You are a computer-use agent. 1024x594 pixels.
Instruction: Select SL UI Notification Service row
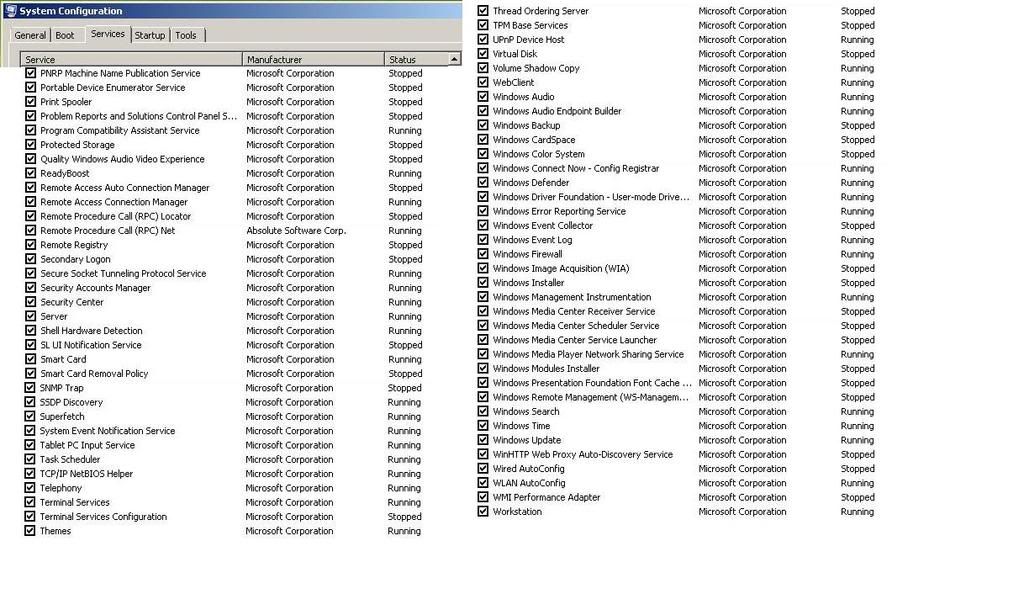tap(223, 345)
